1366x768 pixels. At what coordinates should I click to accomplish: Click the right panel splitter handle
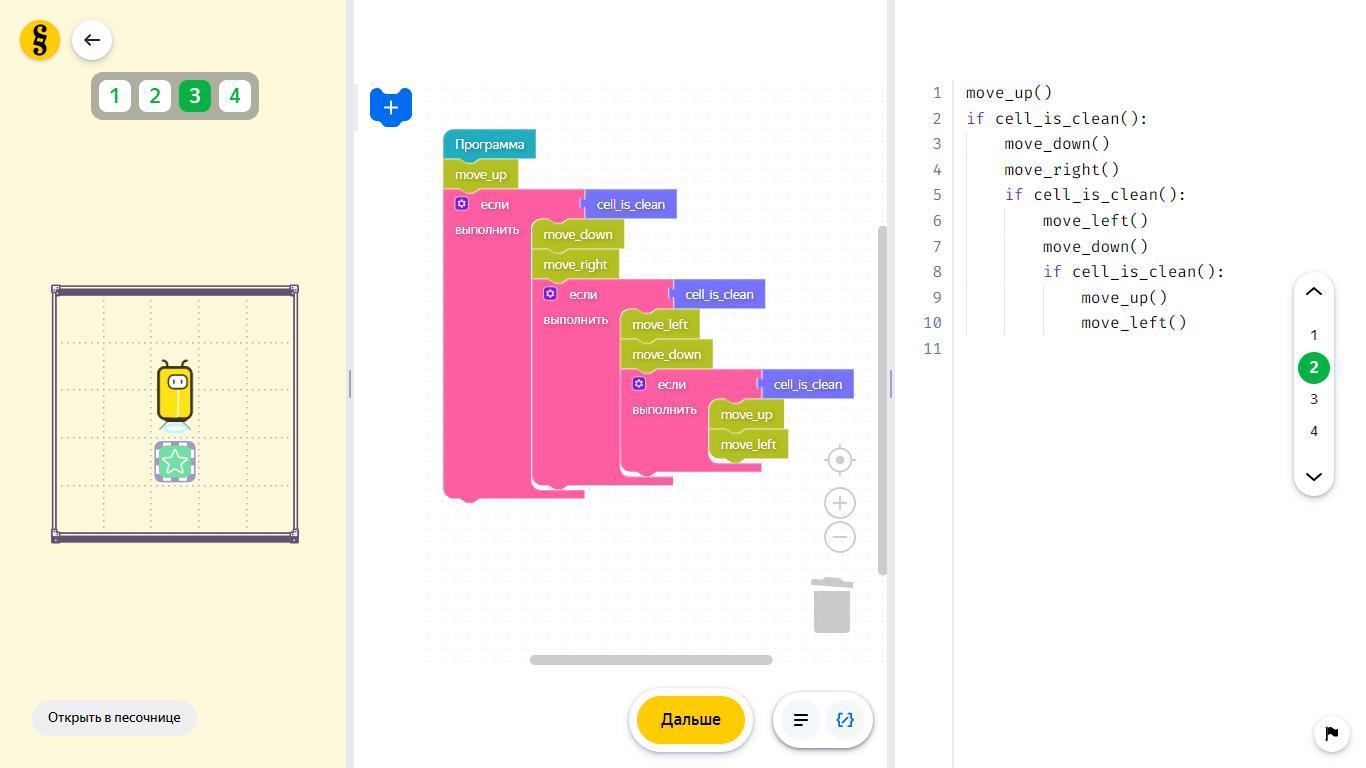pyautogui.click(x=891, y=384)
